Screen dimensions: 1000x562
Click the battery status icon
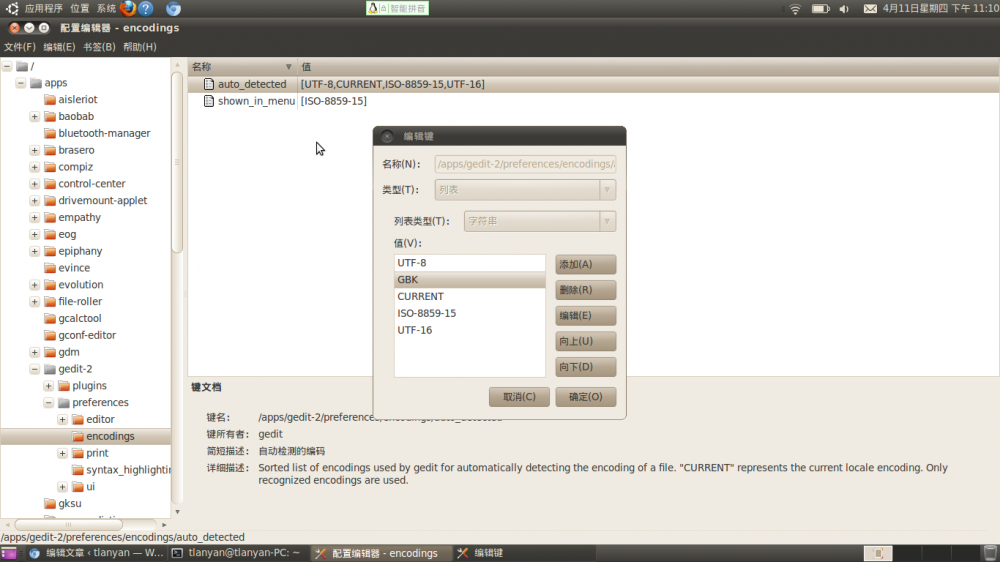pyautogui.click(x=820, y=9)
